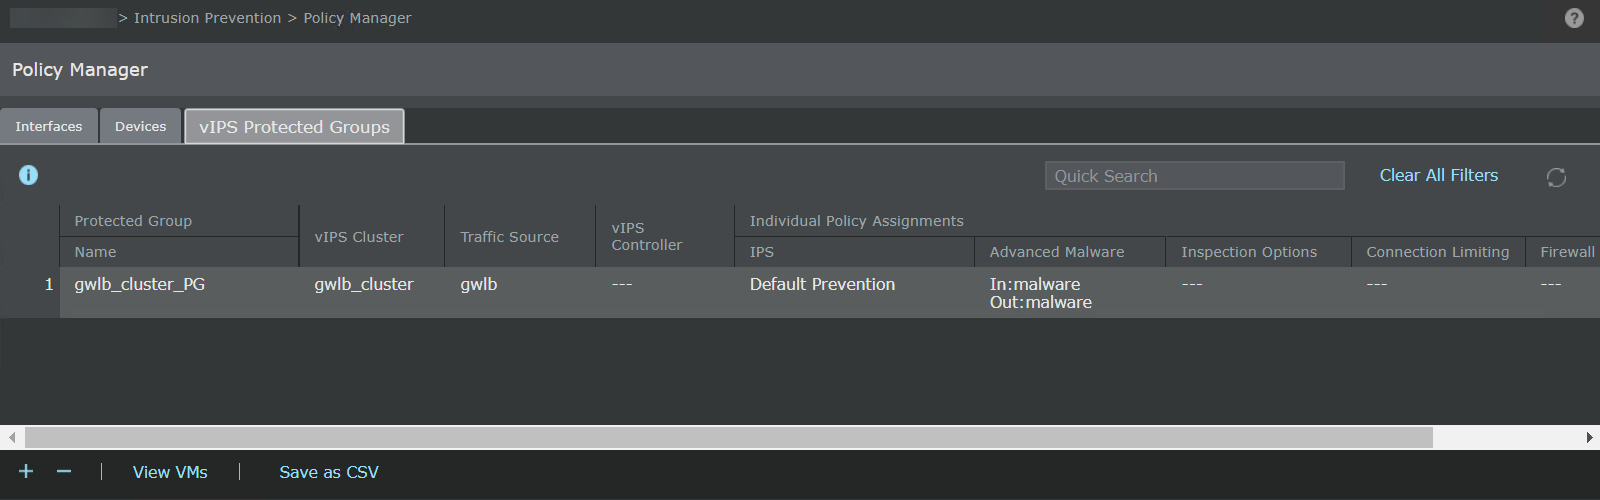Screen dimensions: 1600x500
Task: Click the Traffic Source column header
Action: [x=520, y=236]
